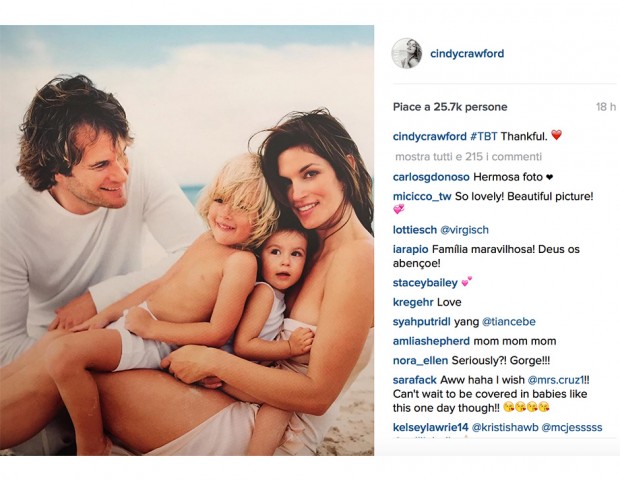This screenshot has width=620, height=481.
Task: View amliashepherd's profile
Action: tap(431, 341)
